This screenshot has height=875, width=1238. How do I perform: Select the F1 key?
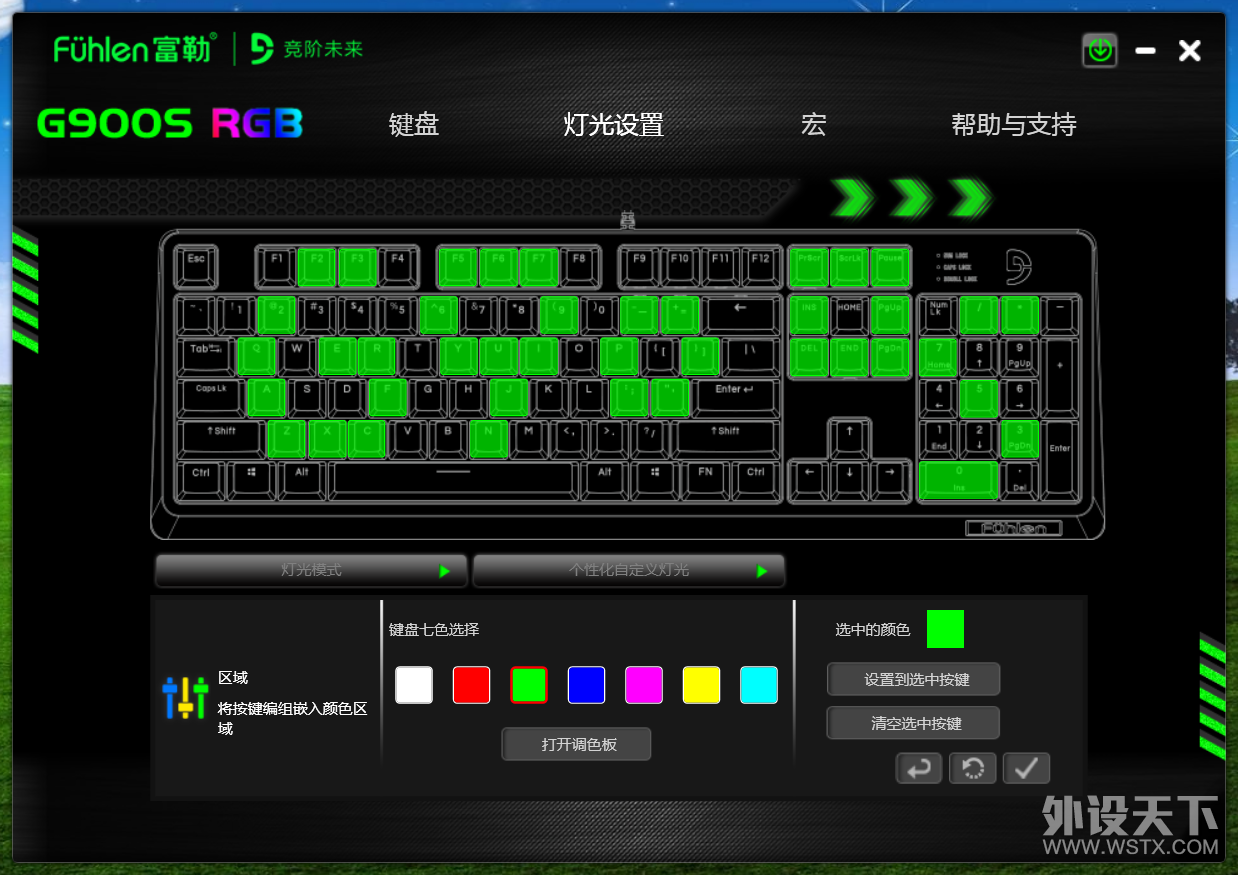[x=277, y=266]
